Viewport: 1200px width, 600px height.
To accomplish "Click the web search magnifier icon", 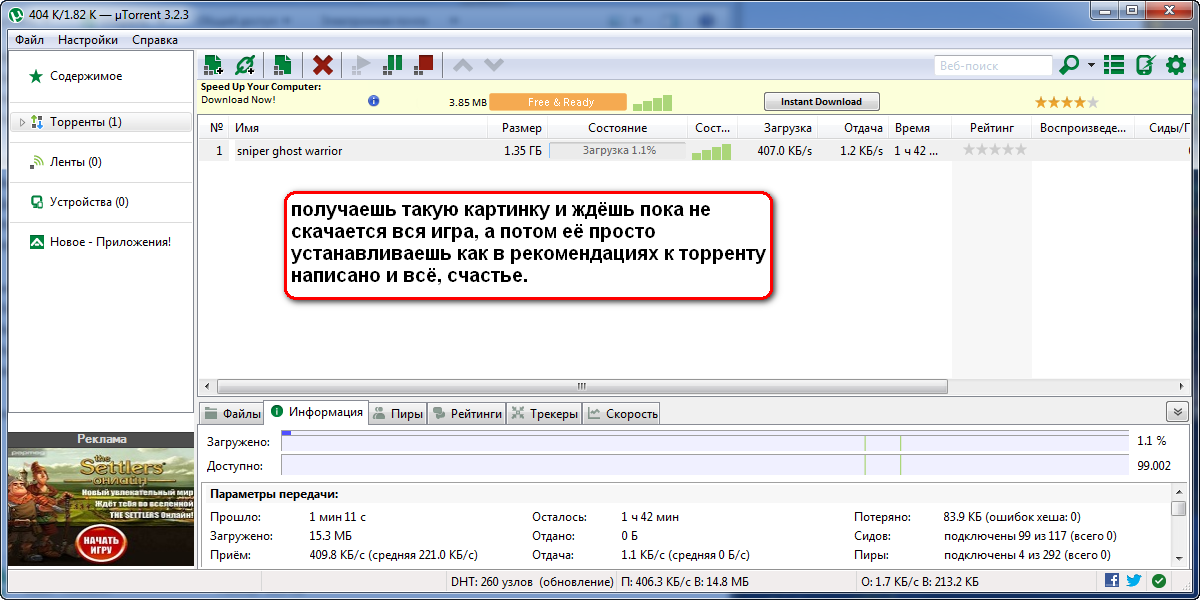I will tap(1069, 65).
